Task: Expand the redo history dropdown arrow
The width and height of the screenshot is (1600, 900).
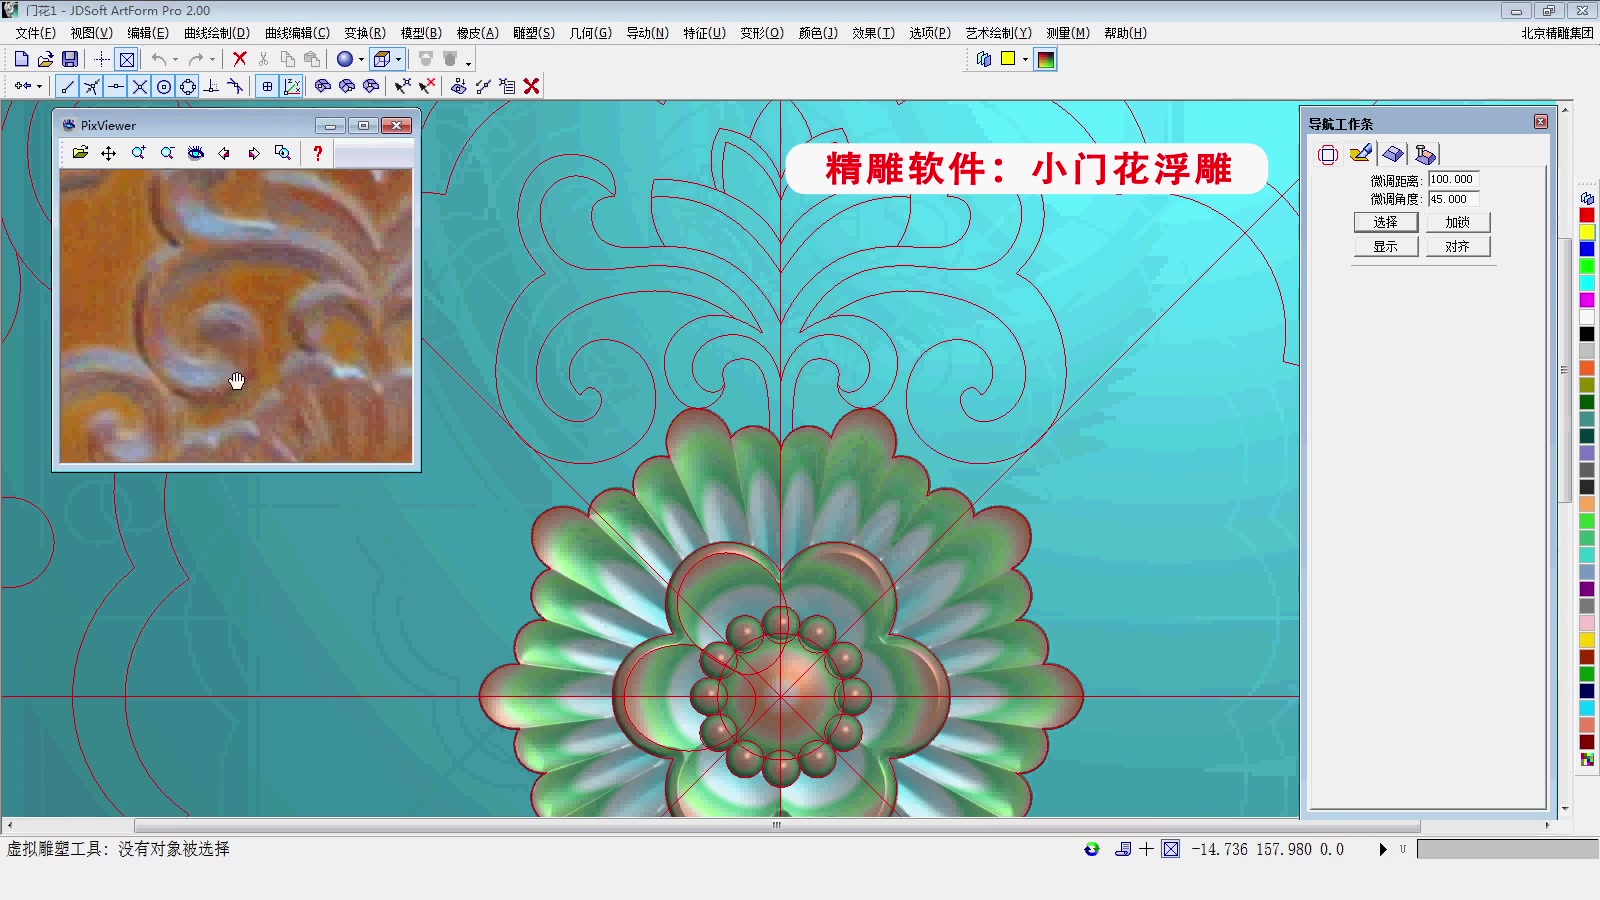Action: click(x=212, y=59)
